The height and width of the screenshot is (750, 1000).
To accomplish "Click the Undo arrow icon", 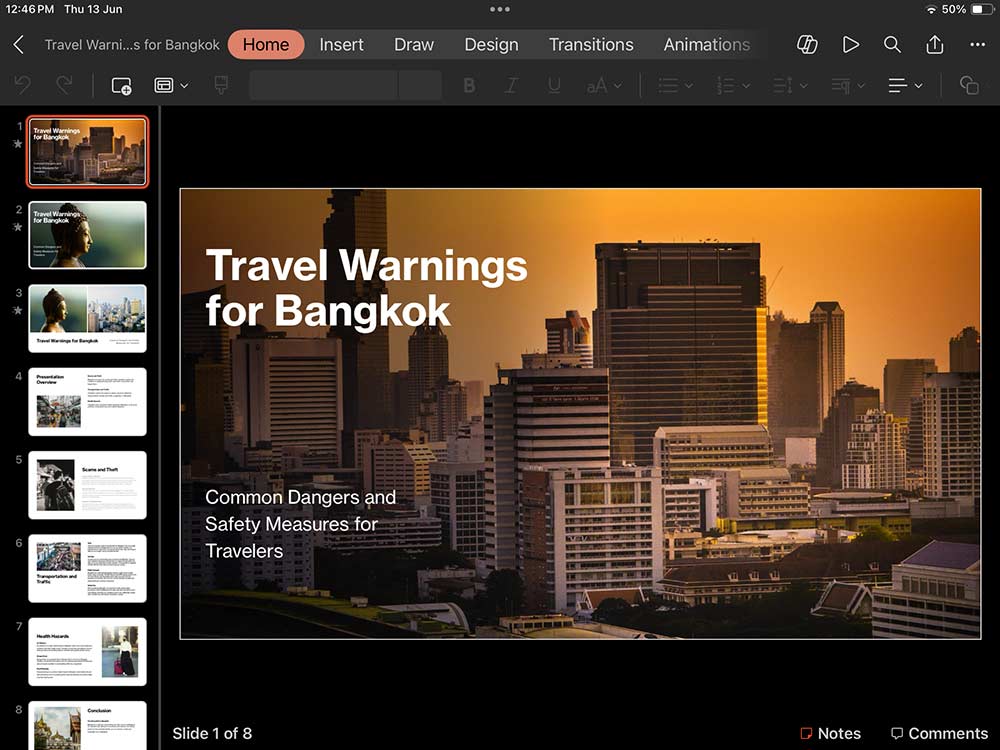I will tap(21, 85).
